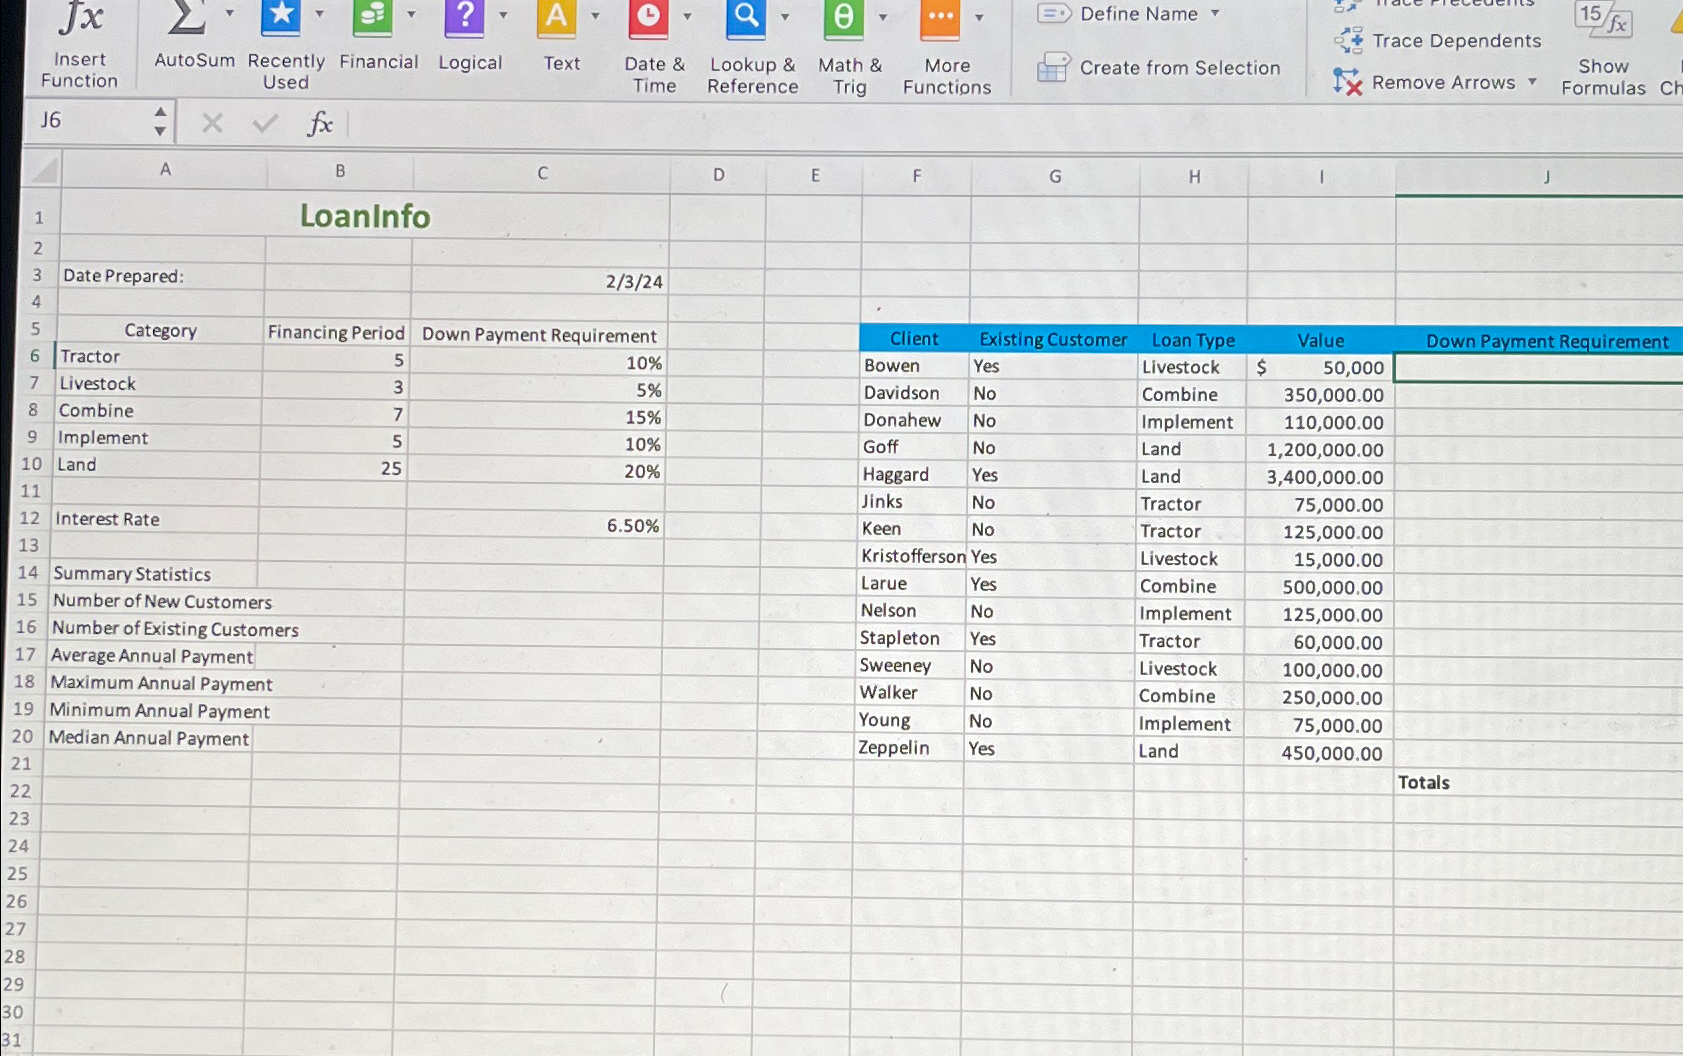Select column header J
Image resolution: width=1683 pixels, height=1056 pixels.
(1545, 175)
